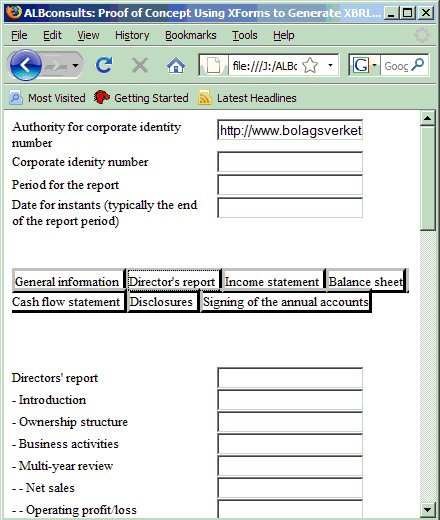Expand the address bar URL dropdown
Screen dimensions: 440x520
(330, 65)
